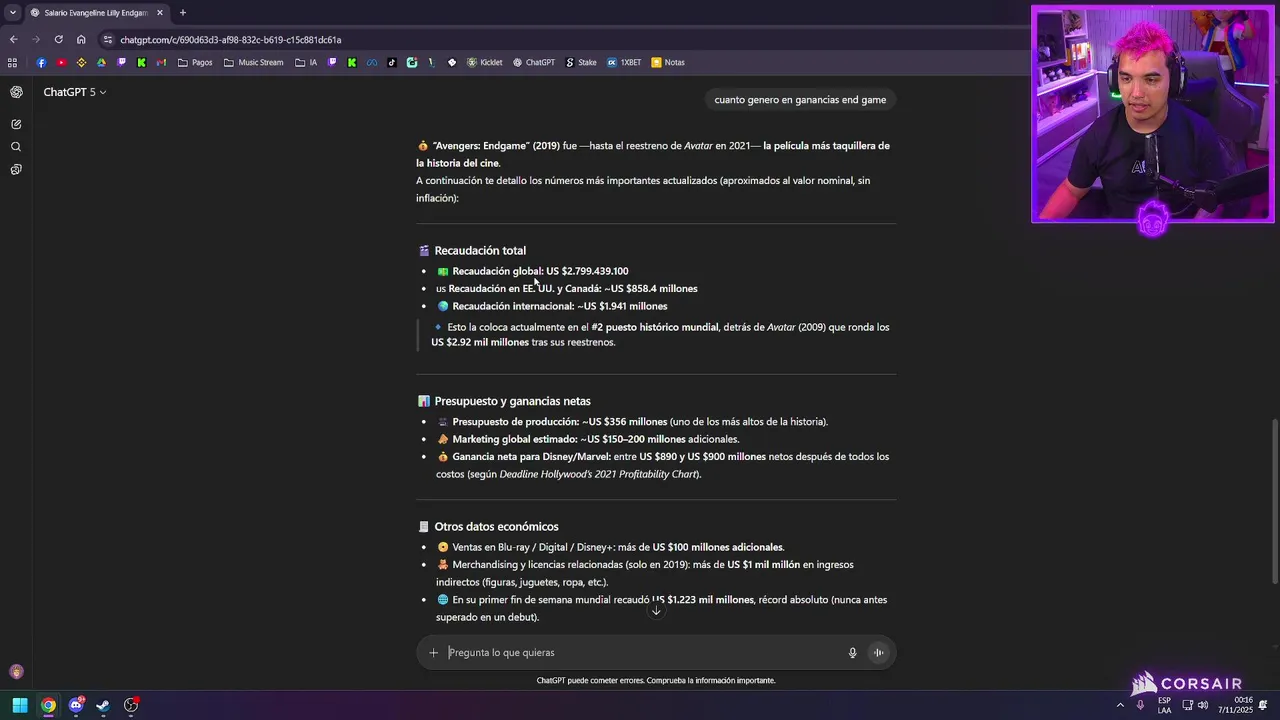Click 'Marketing global estimado' bullet line
The height and width of the screenshot is (720, 1280).
588,439
